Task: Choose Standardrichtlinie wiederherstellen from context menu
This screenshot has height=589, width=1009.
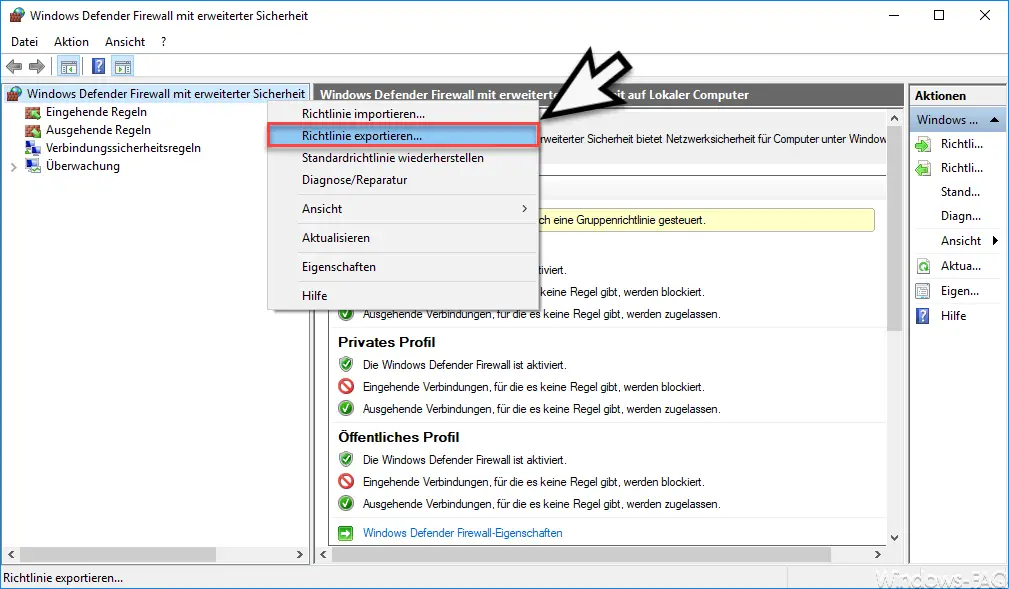Action: click(x=403, y=158)
